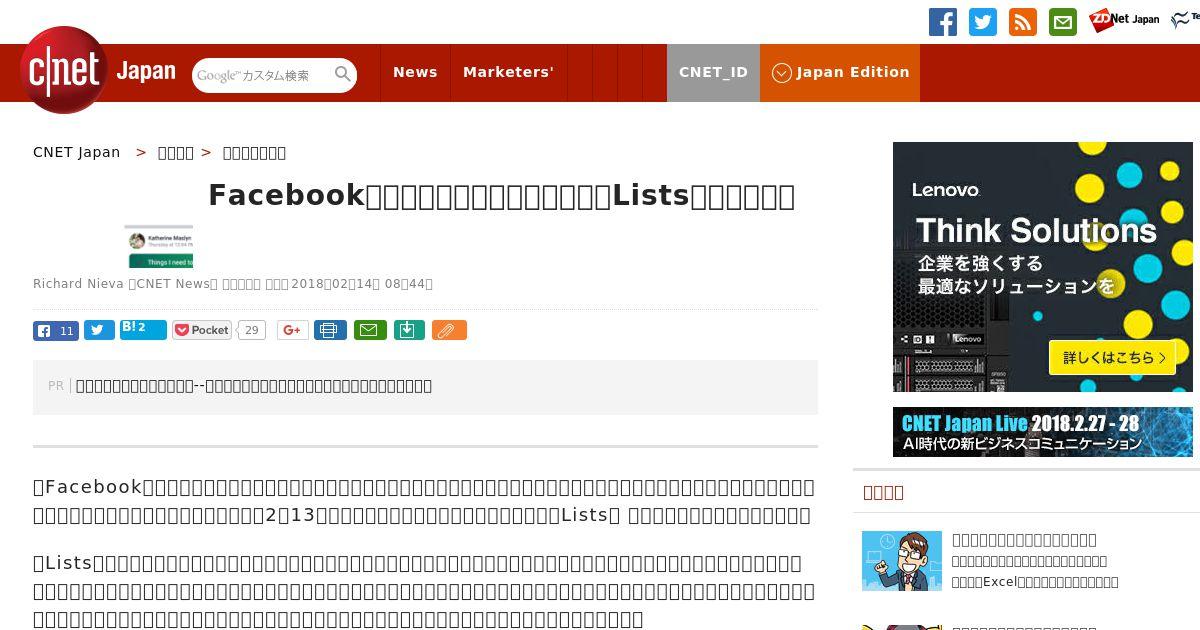1200x630 pixels.
Task: Open the Lenovo Think Solutions ad banner
Action: [1043, 267]
